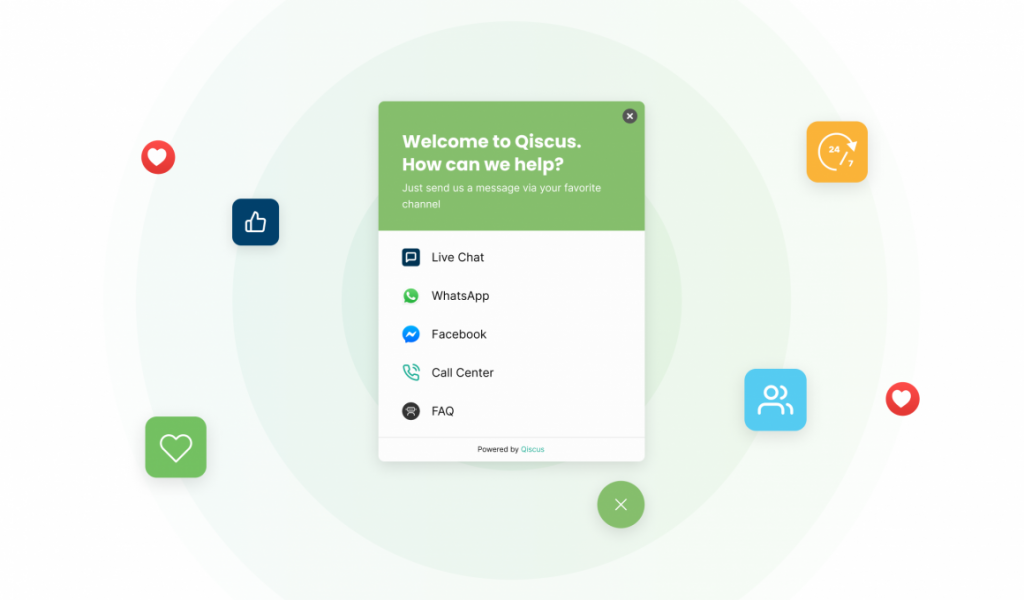
Task: Select the WhatsApp channel entry
Action: pyautogui.click(x=460, y=295)
